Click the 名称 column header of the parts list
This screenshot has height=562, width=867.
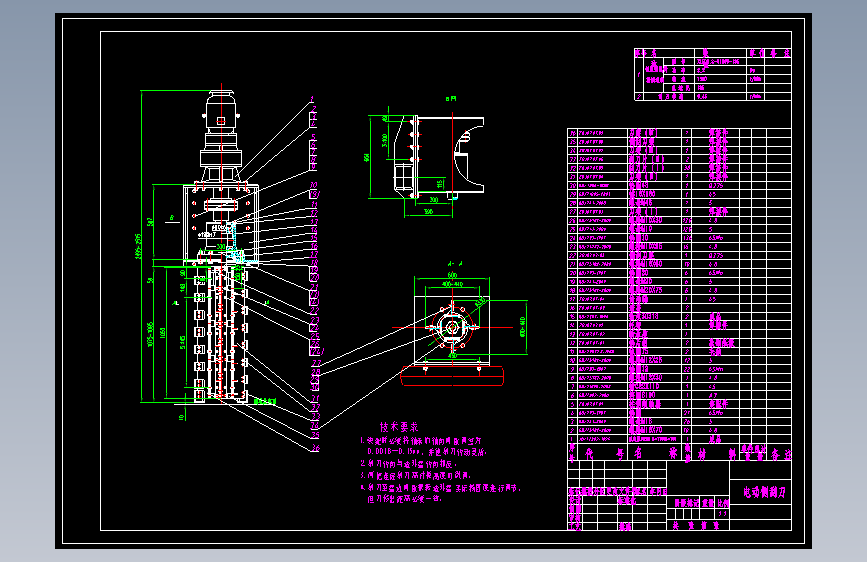(655, 454)
